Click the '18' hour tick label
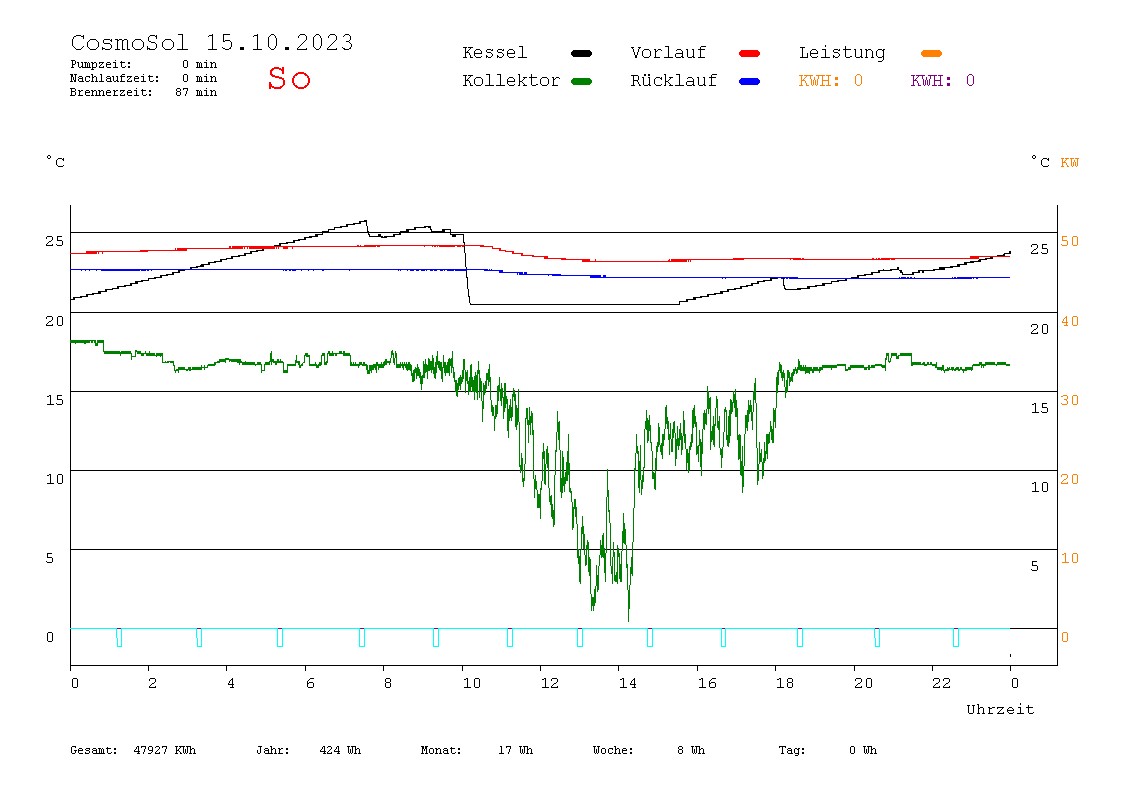Viewport: 1148px width, 812px height. tap(785, 683)
